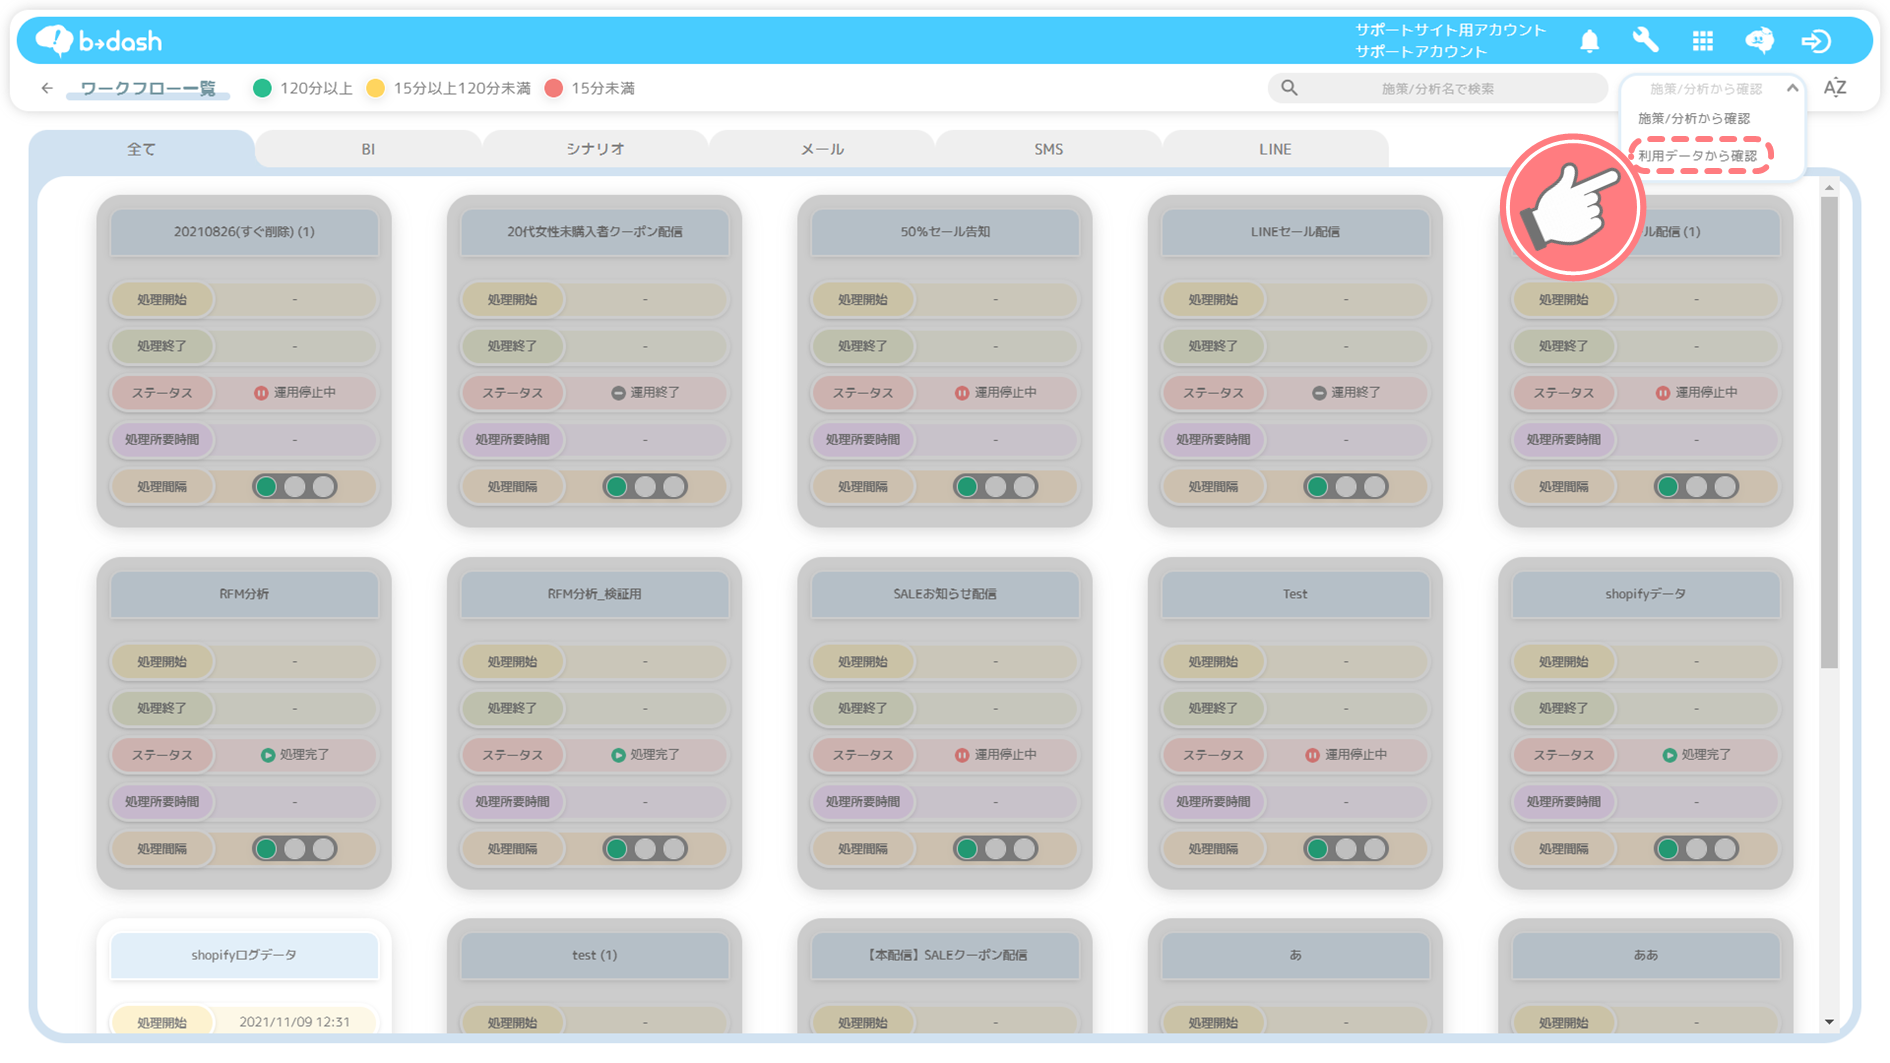Click the b→dash logo
Screen dimensions: 1890x1063
click(x=99, y=40)
